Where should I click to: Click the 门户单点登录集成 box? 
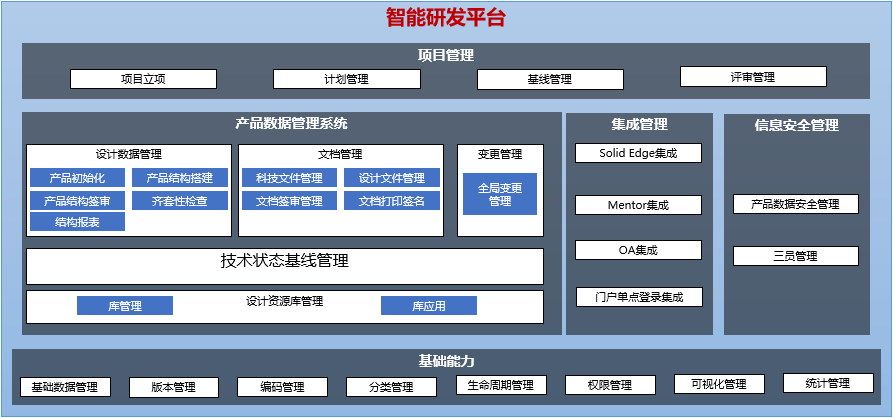click(639, 297)
